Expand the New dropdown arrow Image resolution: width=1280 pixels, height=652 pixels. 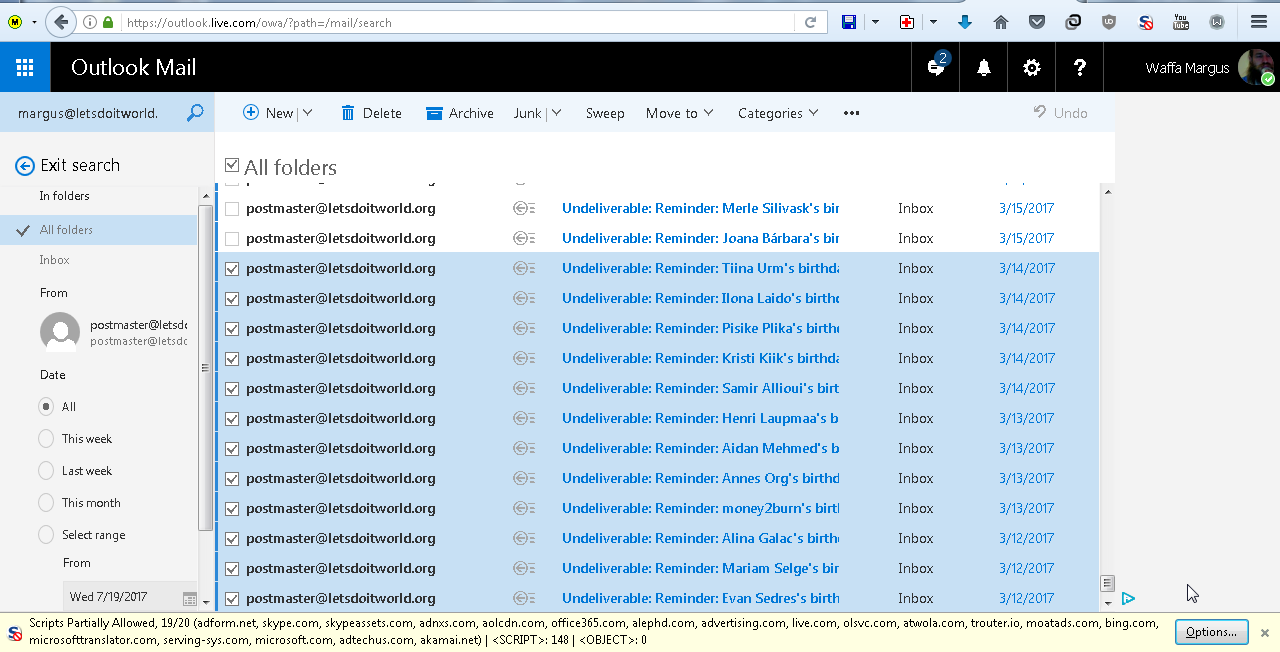[x=307, y=113]
